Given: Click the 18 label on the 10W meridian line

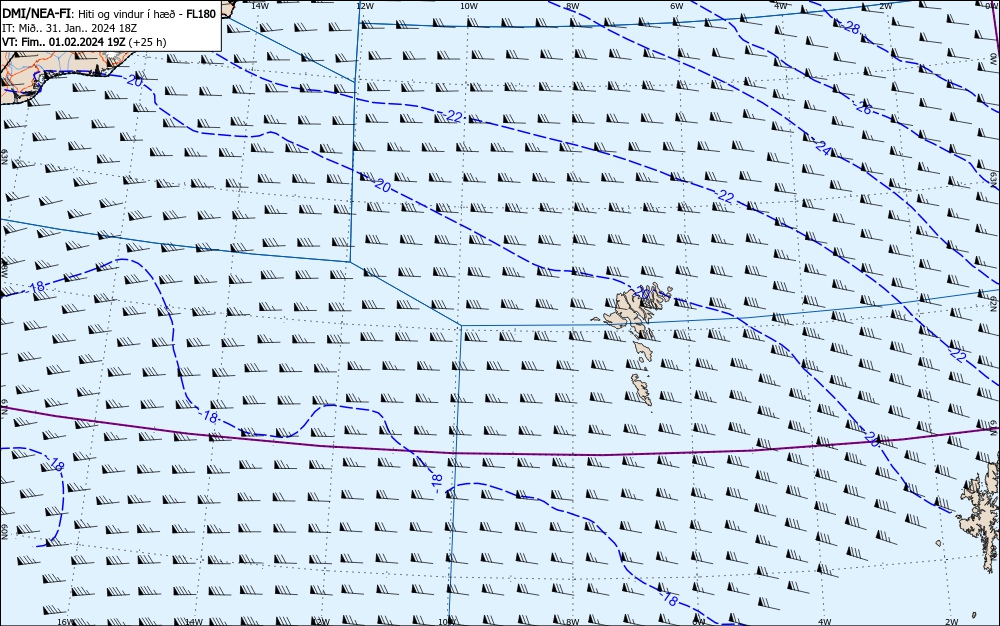Looking at the screenshot, I should (x=437, y=481).
